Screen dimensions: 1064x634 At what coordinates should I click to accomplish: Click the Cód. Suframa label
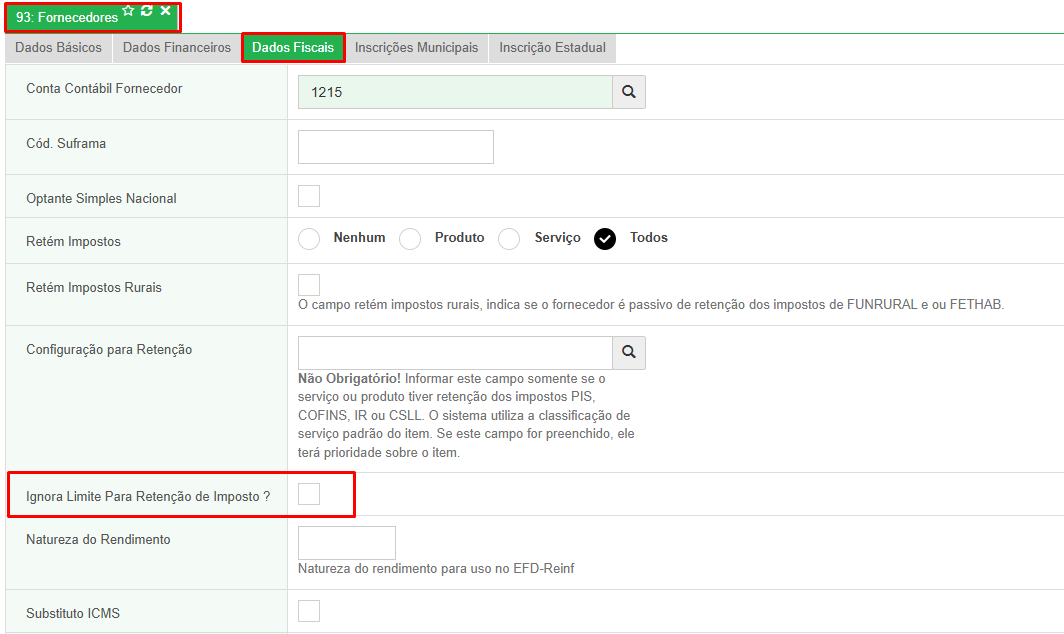click(66, 144)
